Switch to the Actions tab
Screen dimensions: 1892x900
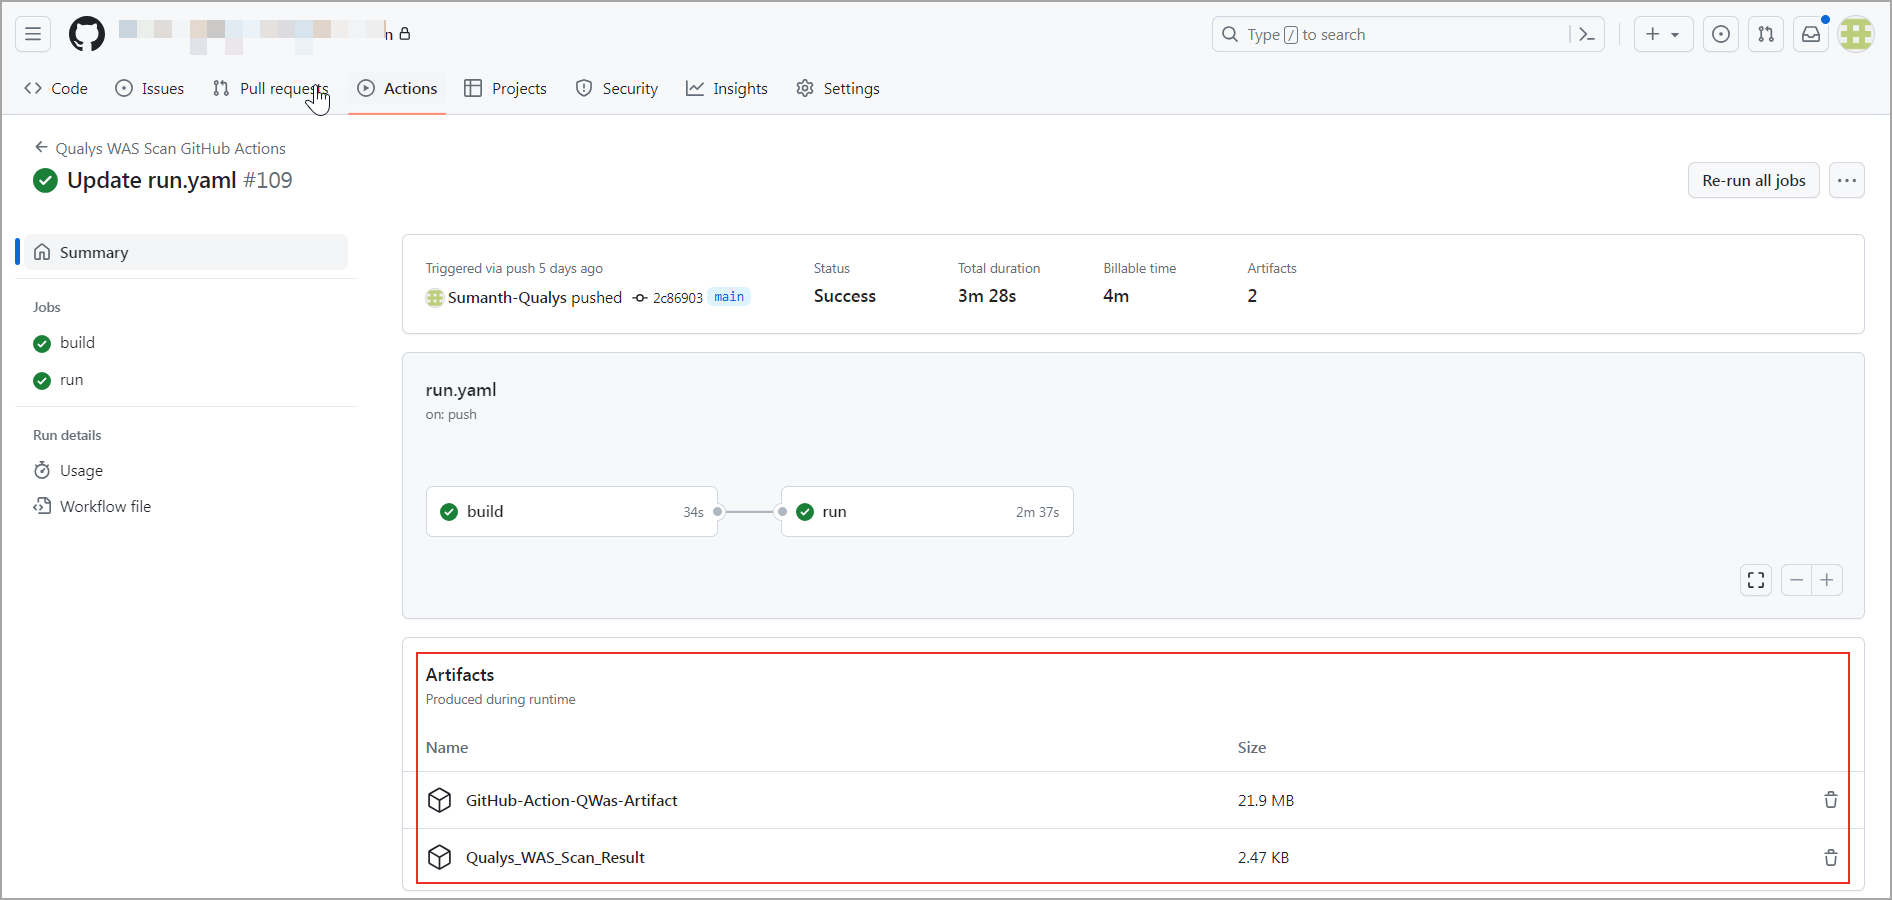tap(397, 89)
